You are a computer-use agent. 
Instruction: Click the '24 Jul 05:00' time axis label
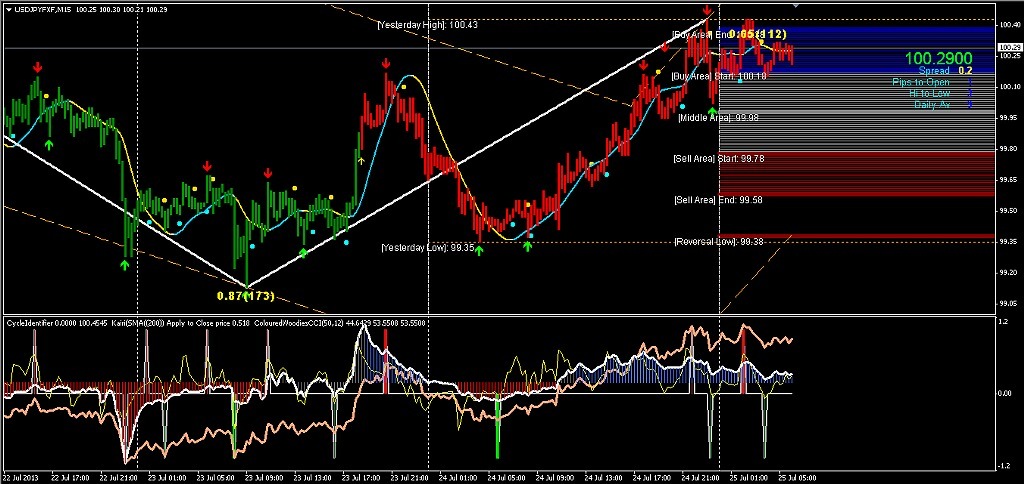point(508,477)
